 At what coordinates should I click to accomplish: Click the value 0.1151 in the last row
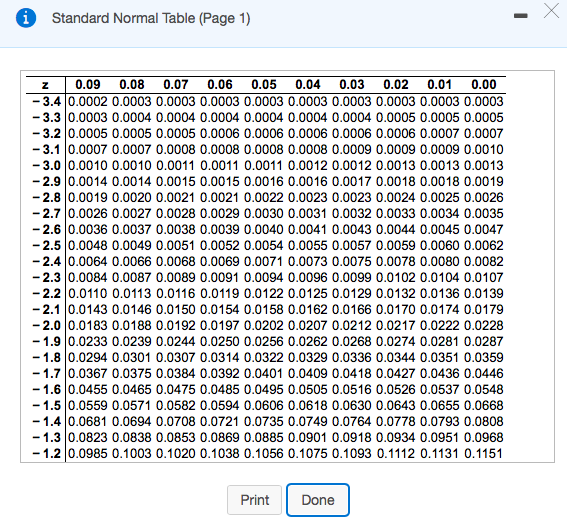484,453
